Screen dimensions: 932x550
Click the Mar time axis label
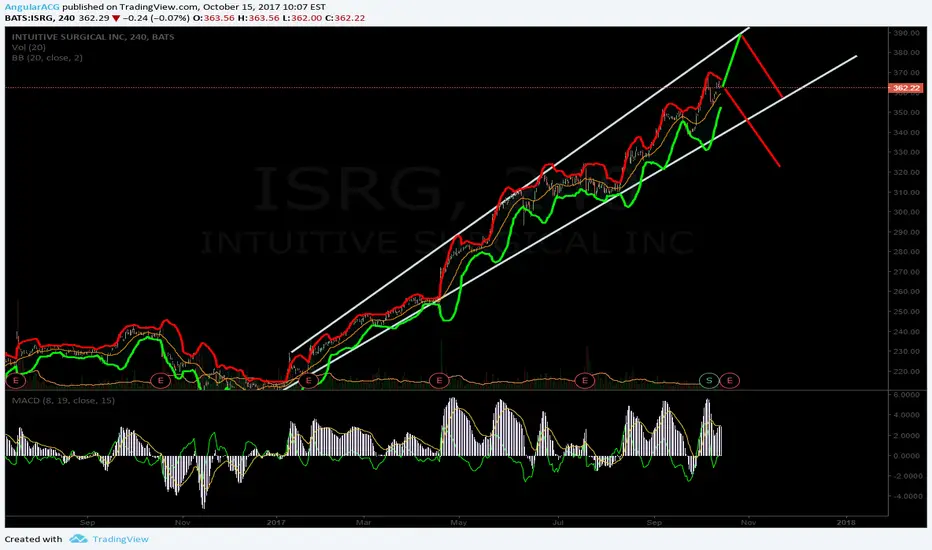tap(363, 523)
